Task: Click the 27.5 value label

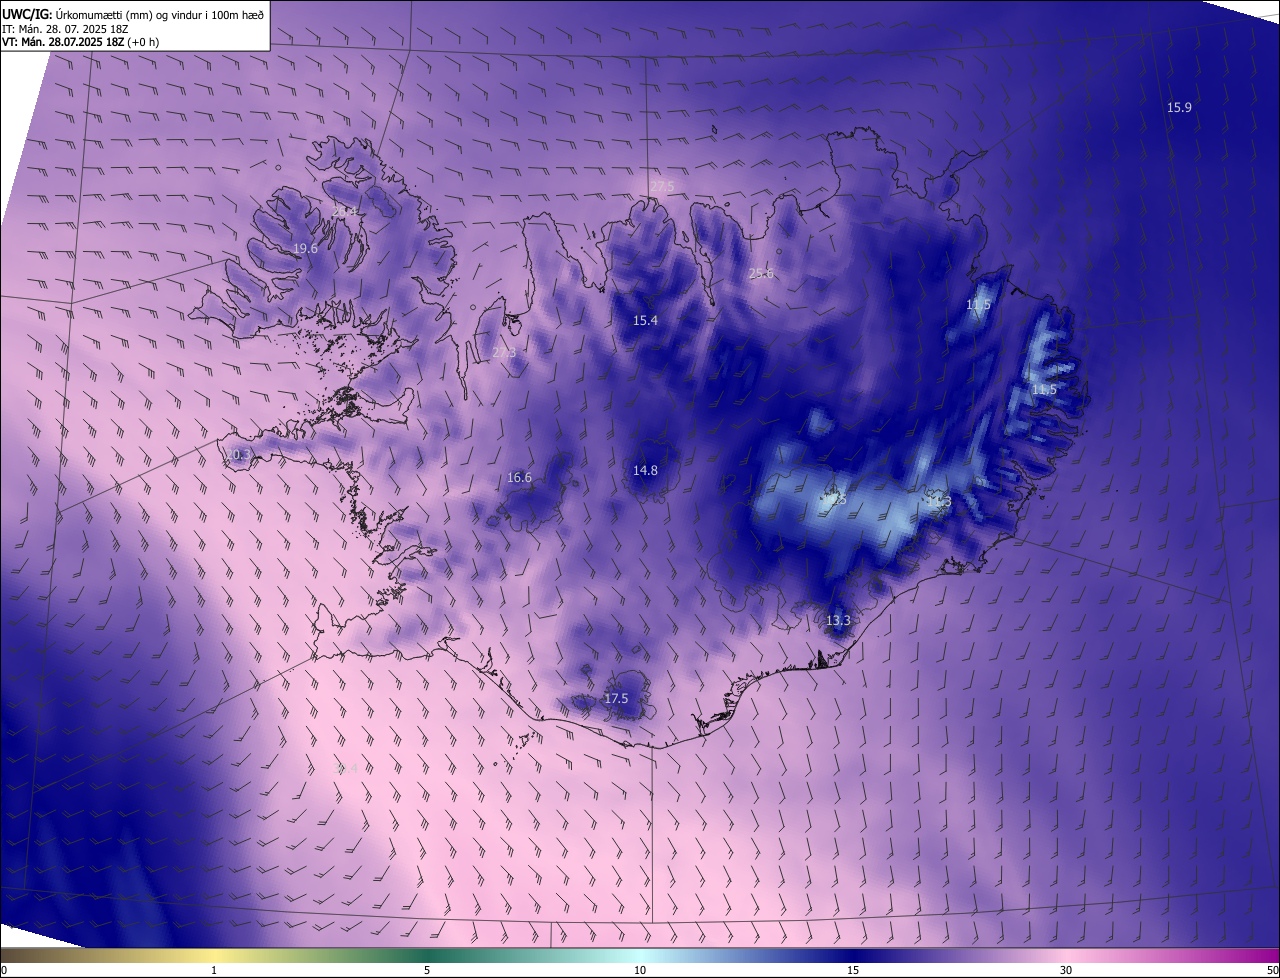Action: tap(662, 186)
